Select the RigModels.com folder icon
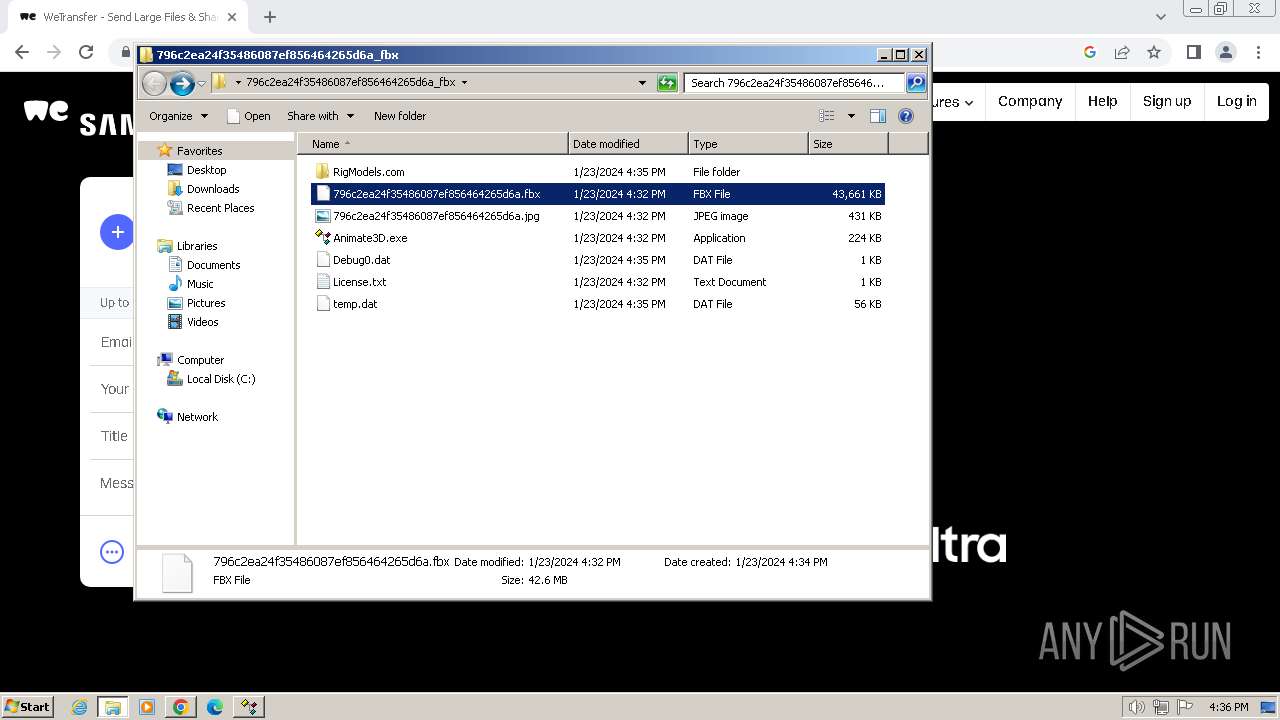Screen dimensions: 1280x720 click(x=322, y=172)
